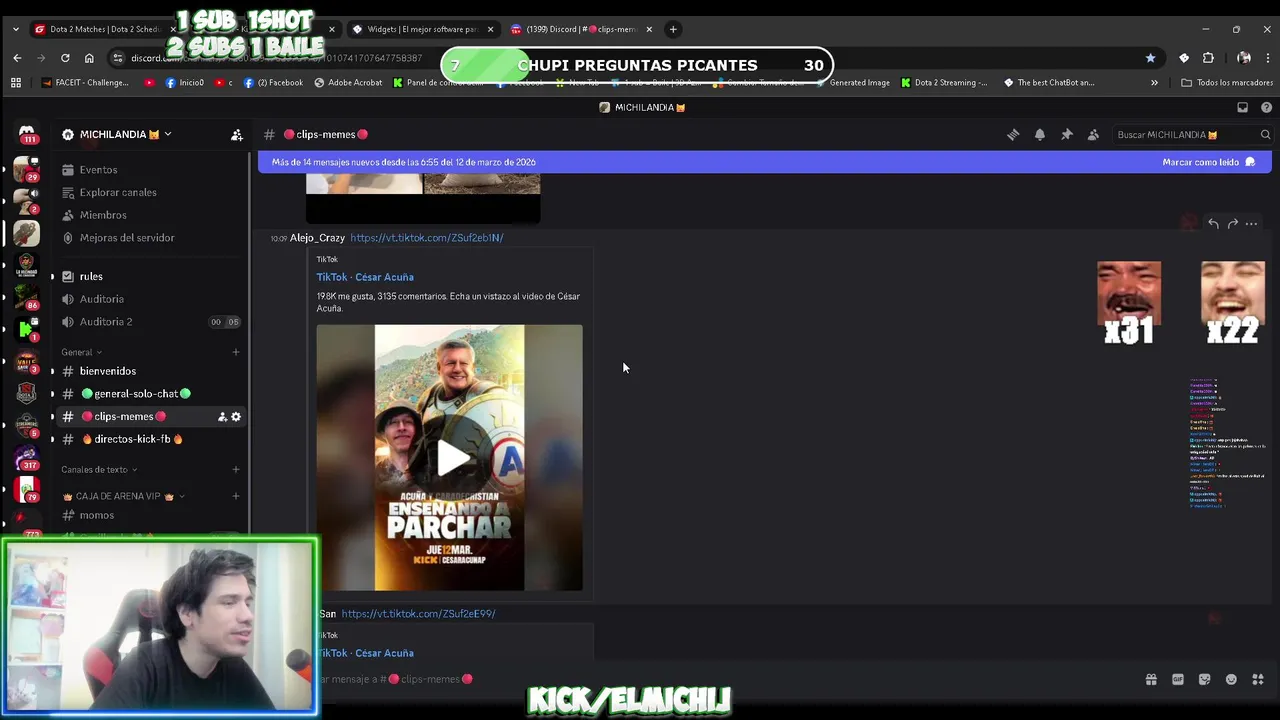Click invite people icon beside MICHILANDIA
The image size is (1280, 720).
[237, 134]
